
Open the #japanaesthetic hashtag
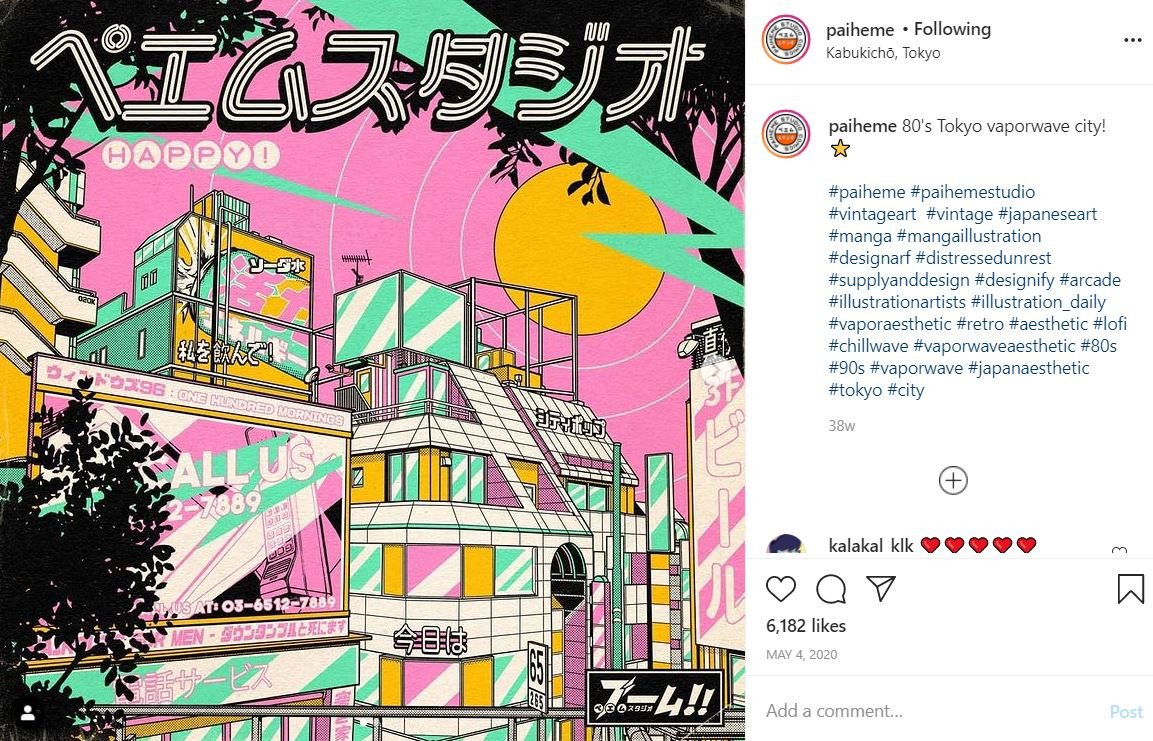click(x=1029, y=368)
